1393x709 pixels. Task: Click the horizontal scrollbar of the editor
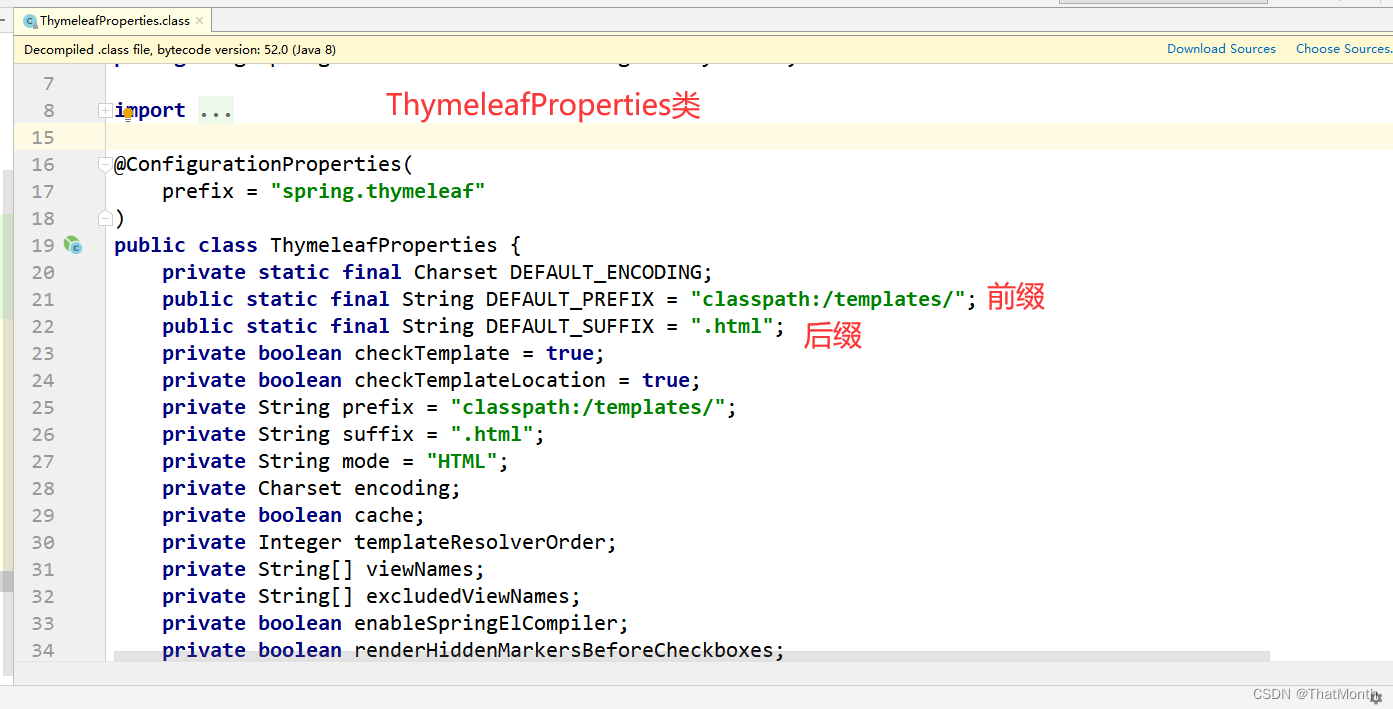coord(692,657)
